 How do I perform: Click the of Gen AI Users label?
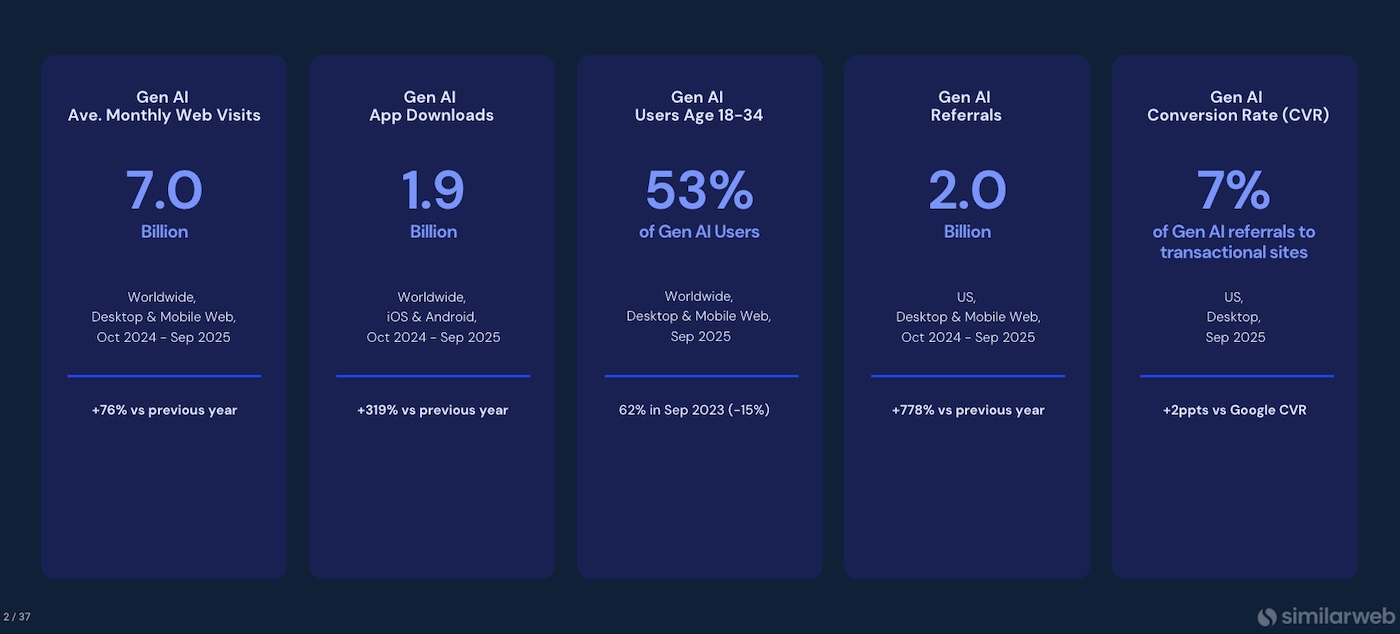coord(699,232)
